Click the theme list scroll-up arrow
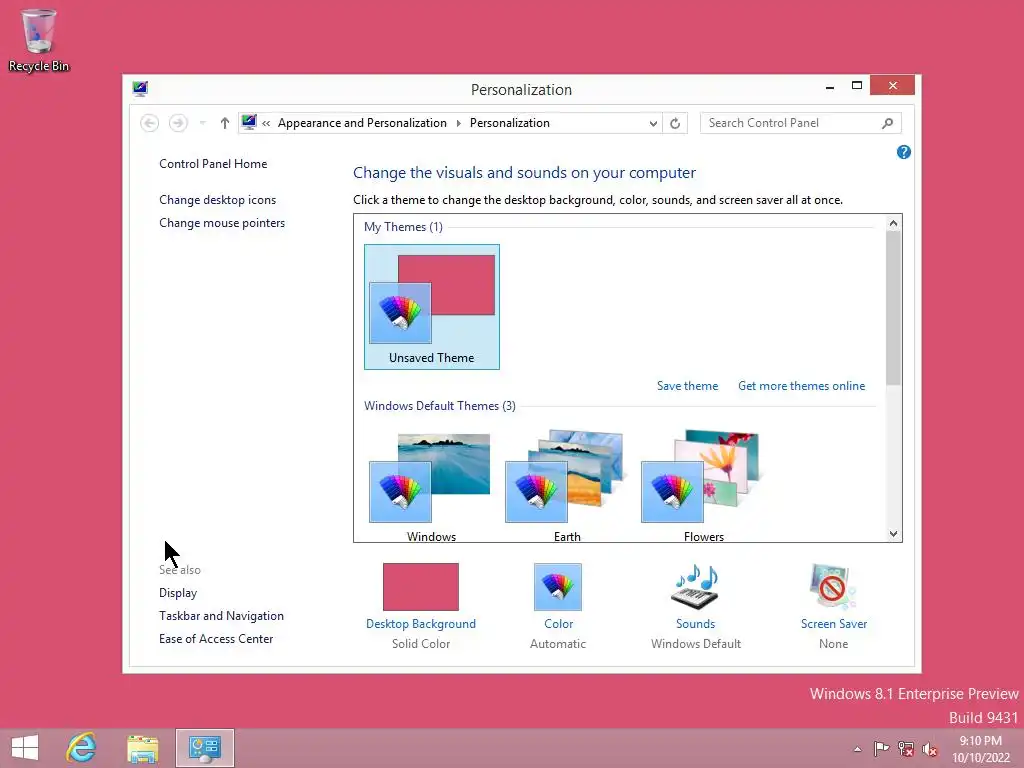Image resolution: width=1024 pixels, height=768 pixels. pos(893,223)
